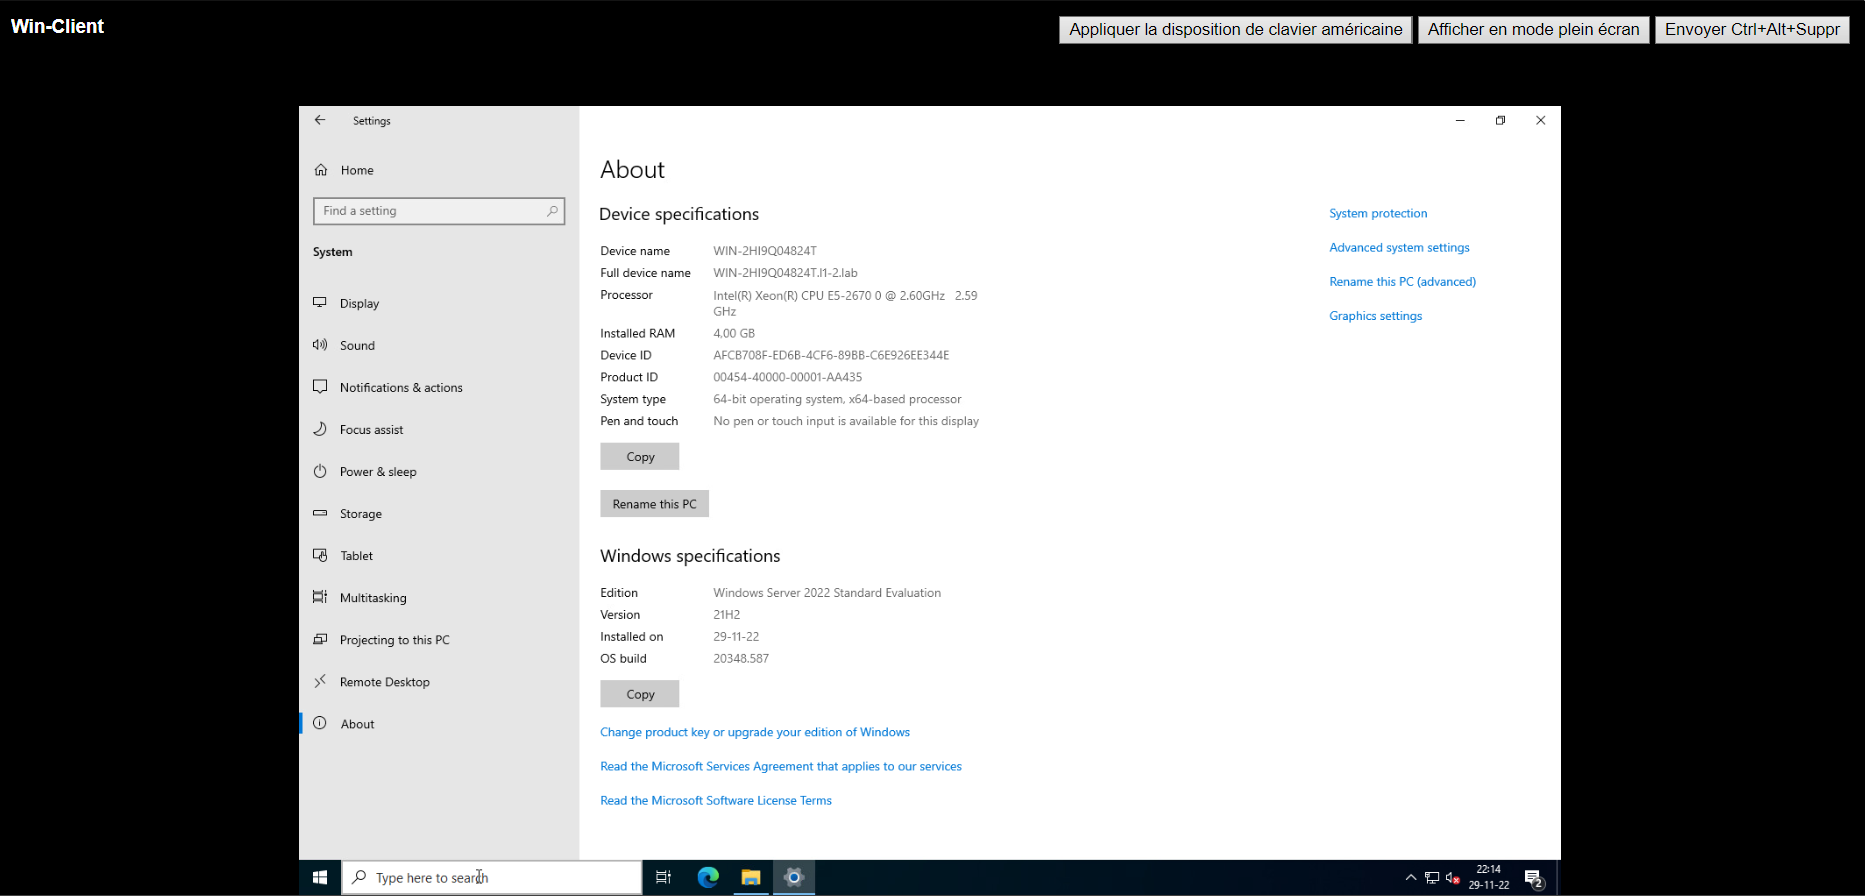Click Change product key or upgrade link

click(x=755, y=732)
